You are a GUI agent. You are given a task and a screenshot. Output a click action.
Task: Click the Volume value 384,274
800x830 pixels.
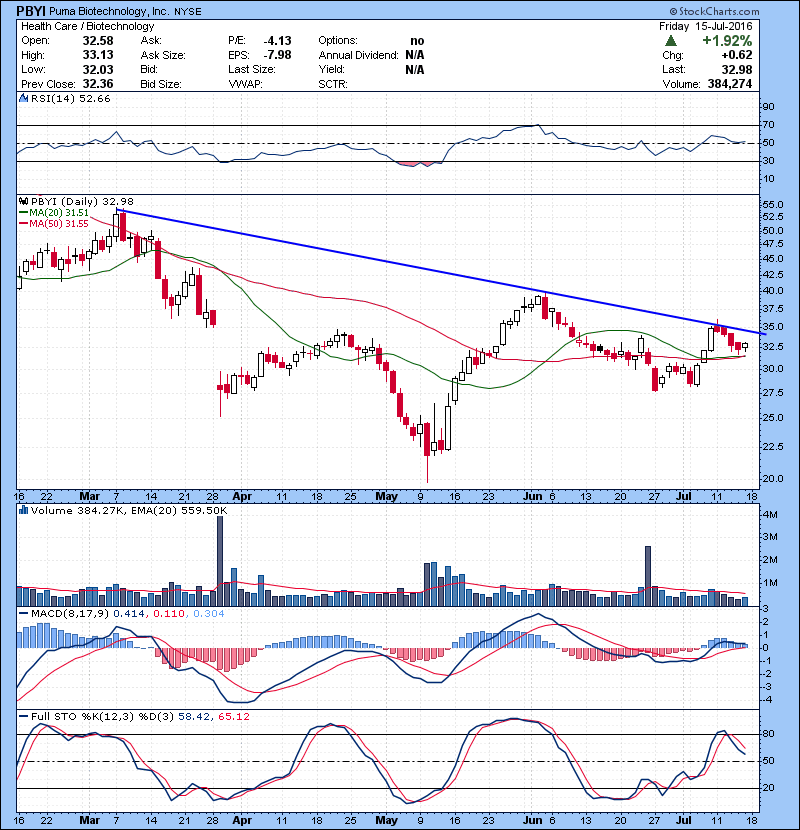[x=730, y=84]
